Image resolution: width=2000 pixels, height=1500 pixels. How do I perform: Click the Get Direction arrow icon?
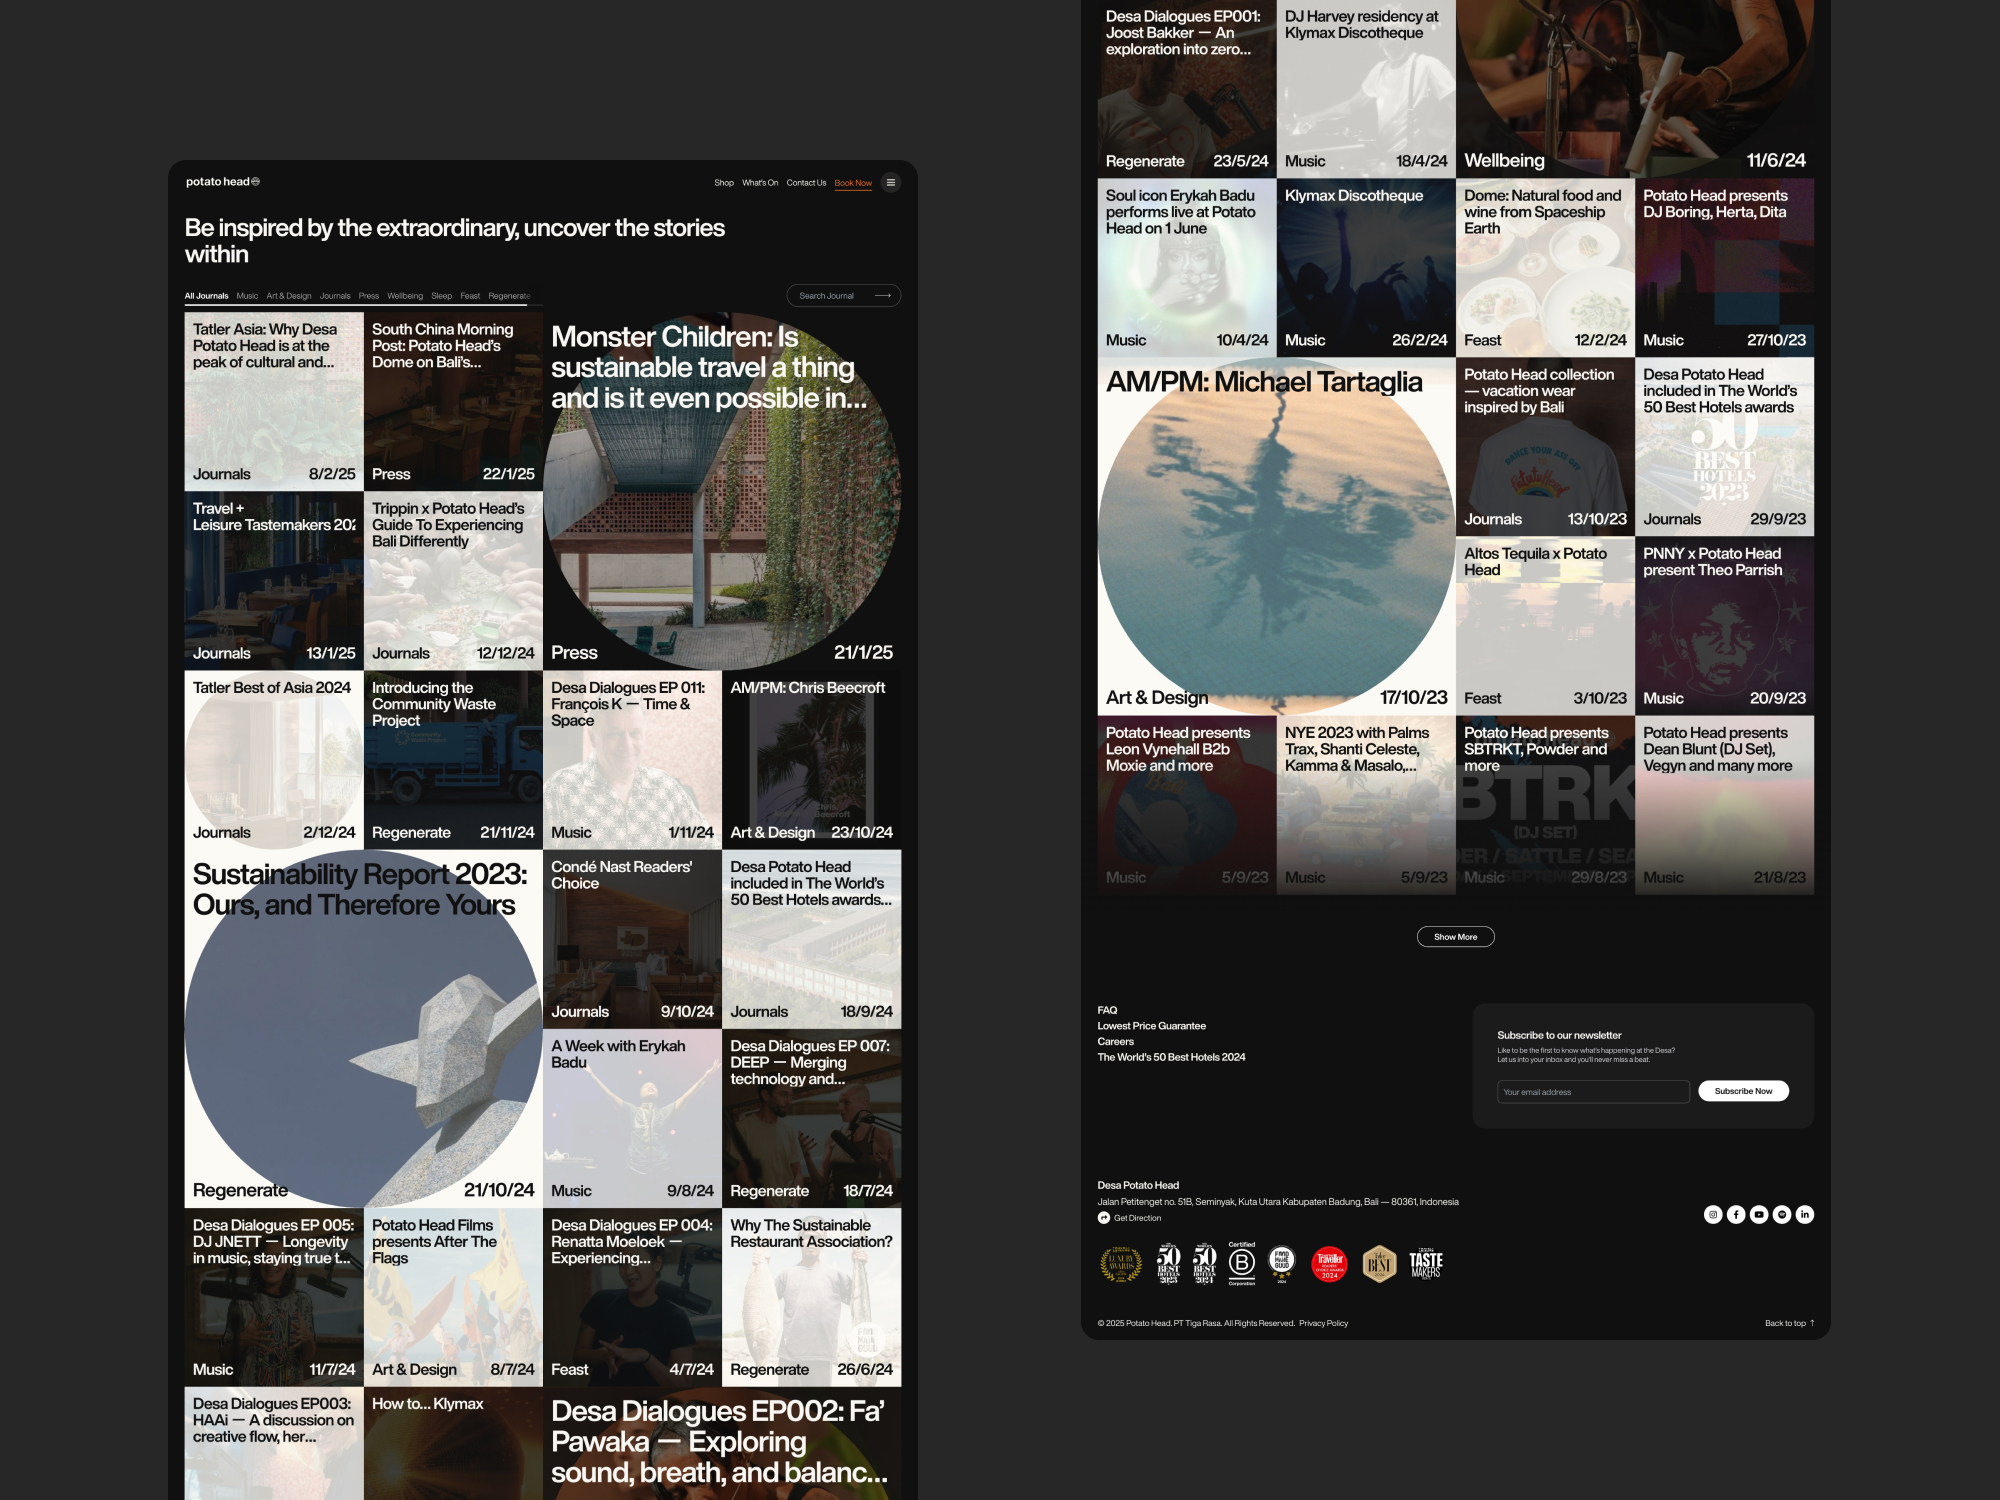tap(1103, 1218)
